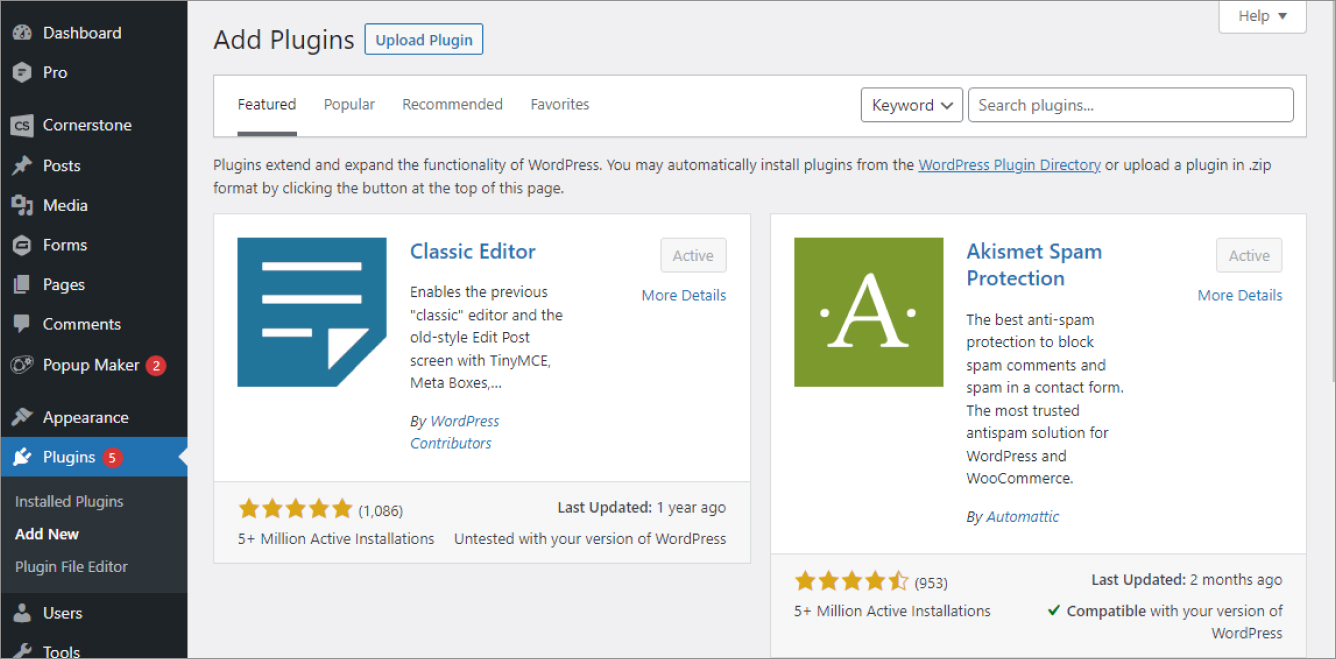Open More Details for Classic Editor
Screen dimensions: 1336x659
pyautogui.click(x=684, y=295)
